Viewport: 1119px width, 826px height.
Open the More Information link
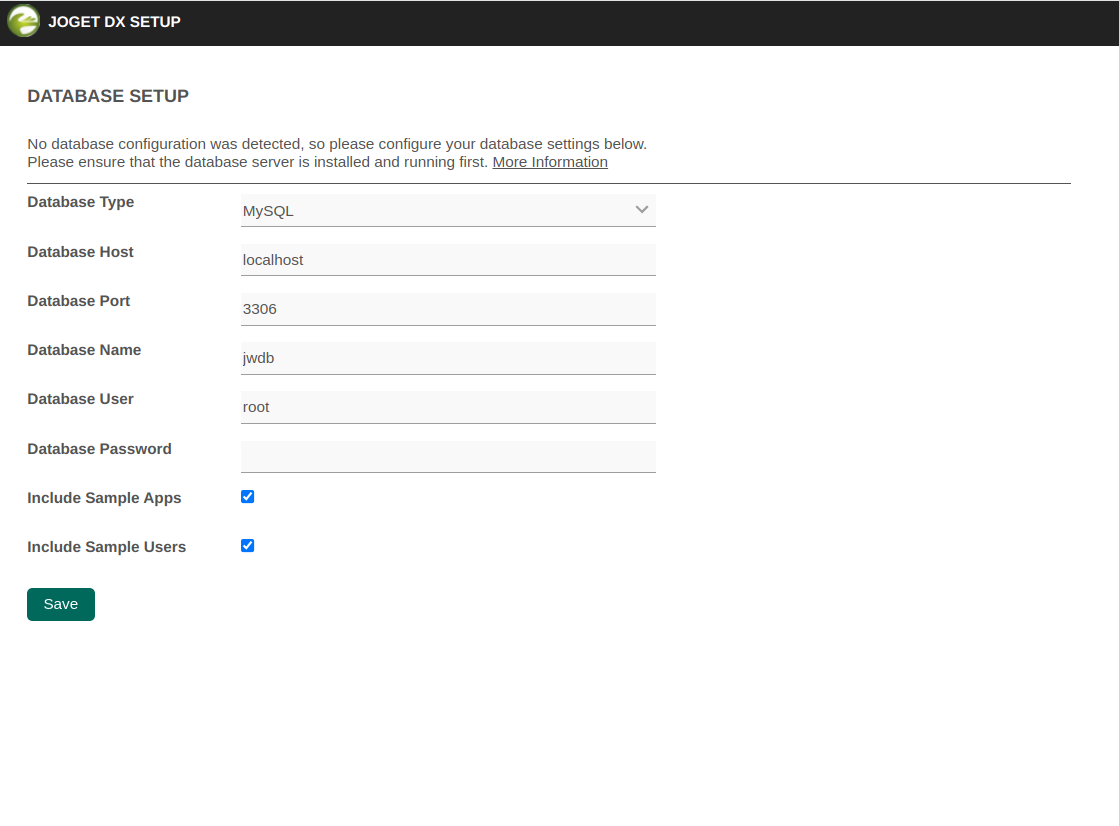[550, 162]
